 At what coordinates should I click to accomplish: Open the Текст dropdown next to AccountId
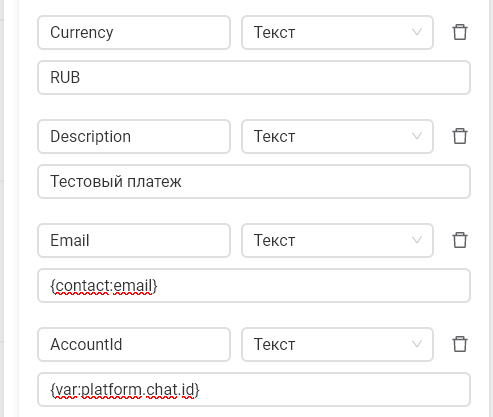(x=337, y=344)
